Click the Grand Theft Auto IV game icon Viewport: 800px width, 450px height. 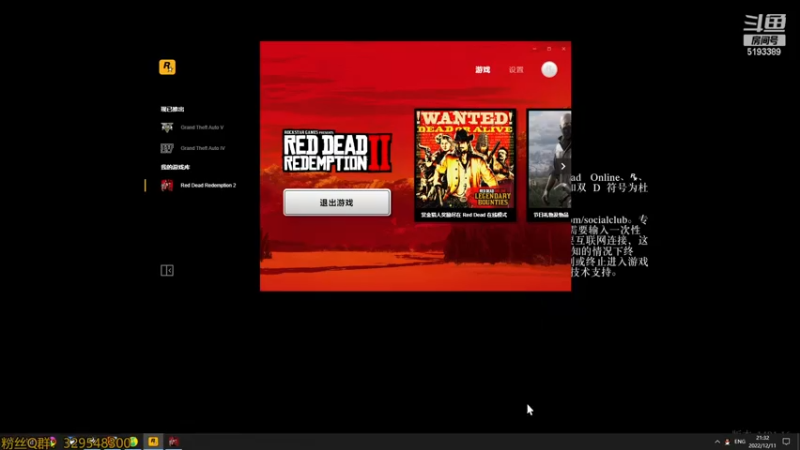(167, 148)
